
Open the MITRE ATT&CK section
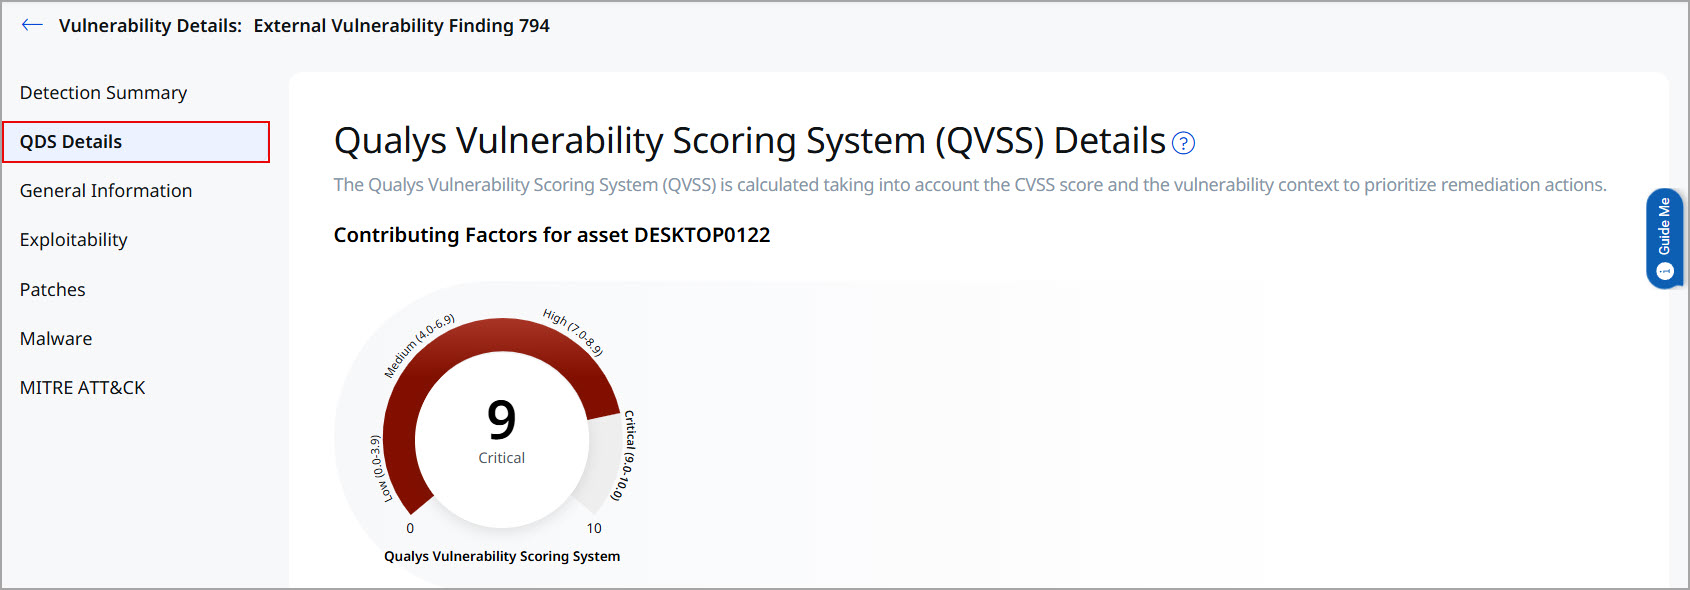(83, 388)
